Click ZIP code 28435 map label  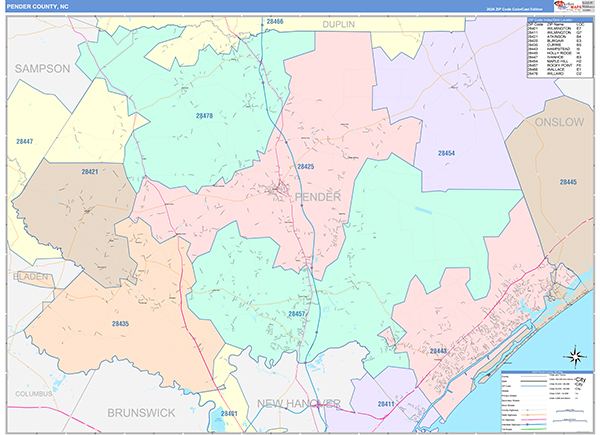tap(120, 324)
